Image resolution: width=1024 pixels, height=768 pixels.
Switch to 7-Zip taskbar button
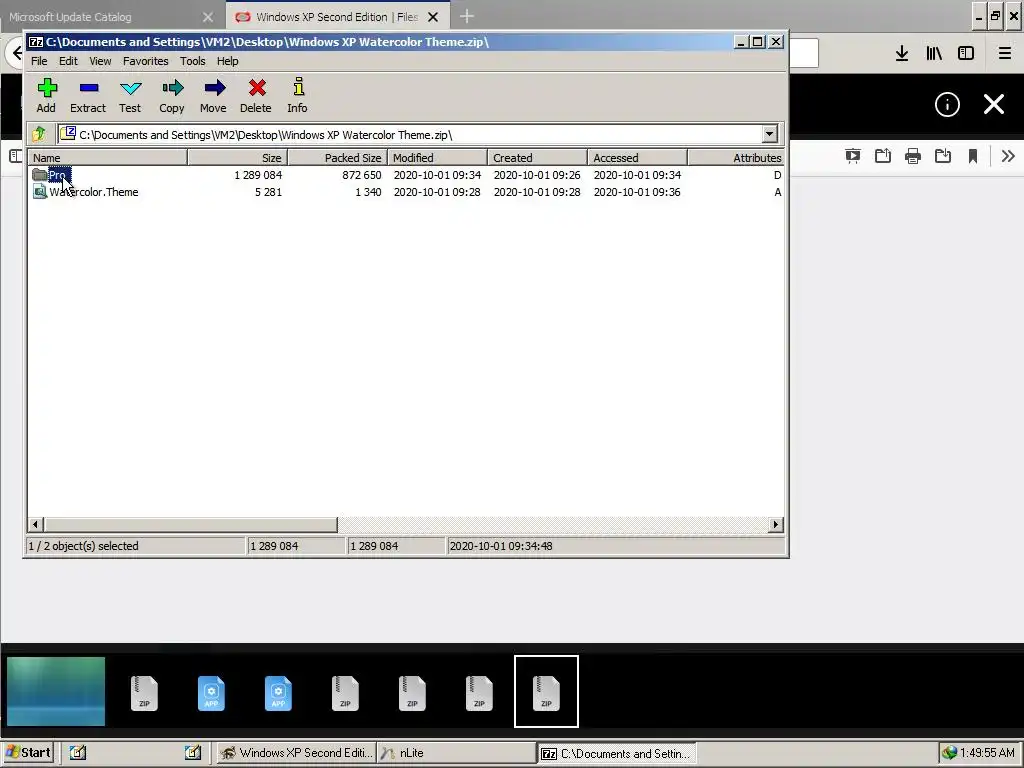(617, 753)
